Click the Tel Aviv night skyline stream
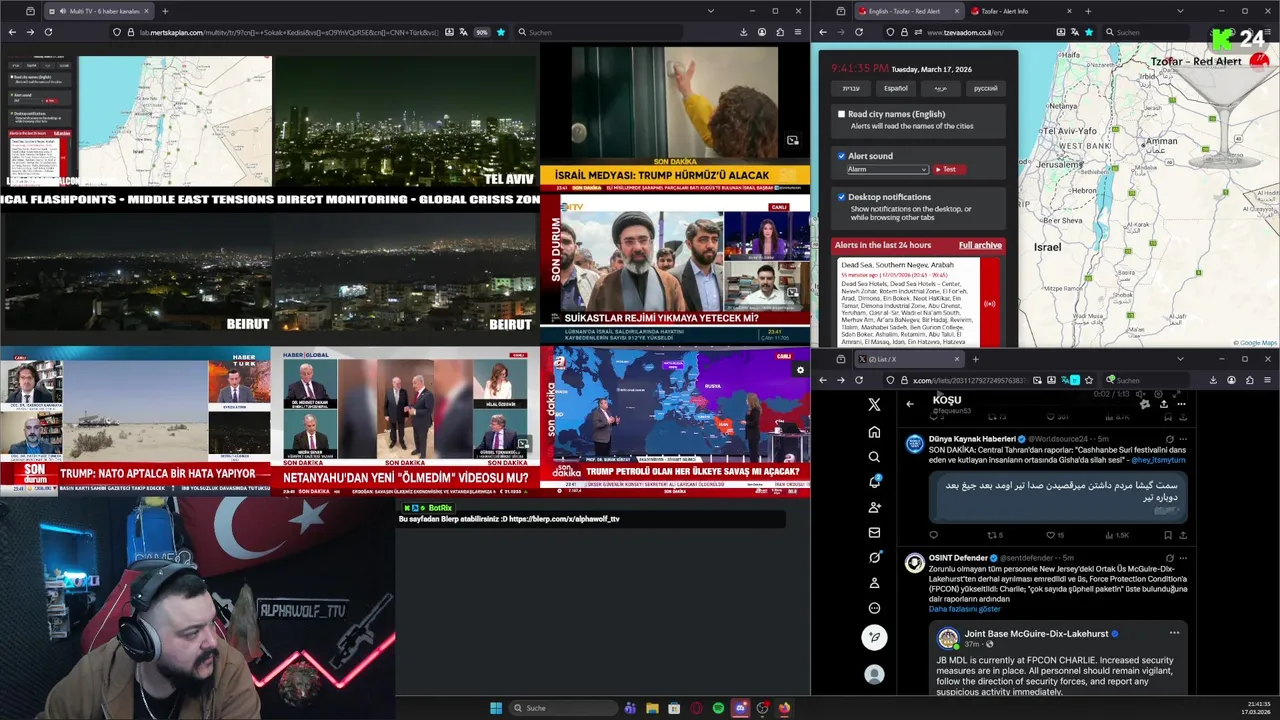Viewport: 1280px width, 720px height. [x=406, y=122]
